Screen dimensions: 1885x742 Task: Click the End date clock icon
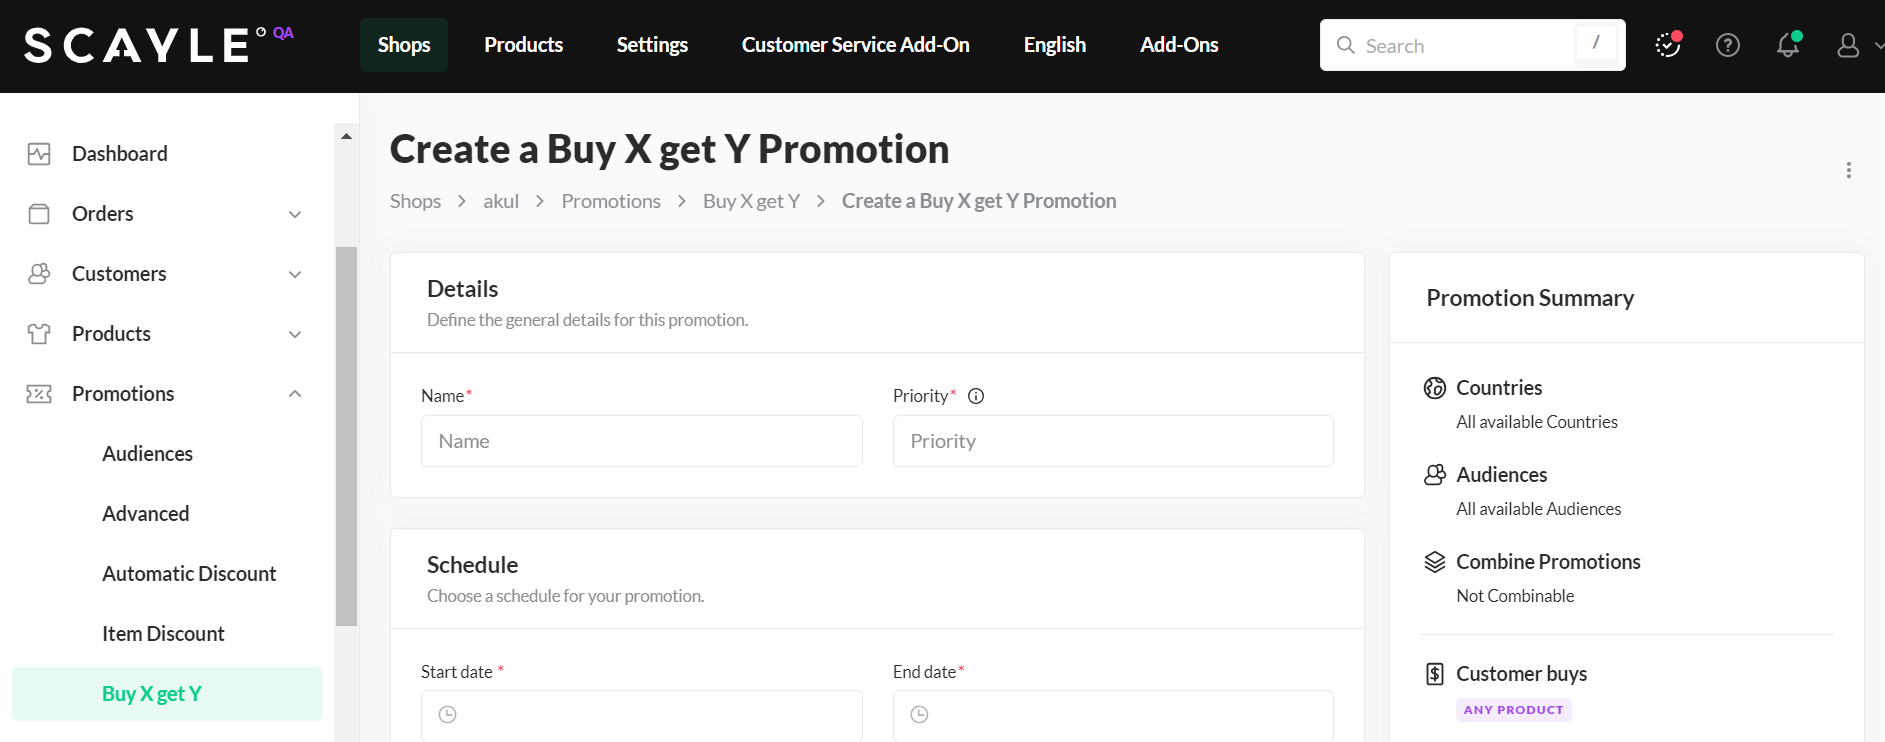[x=920, y=715]
